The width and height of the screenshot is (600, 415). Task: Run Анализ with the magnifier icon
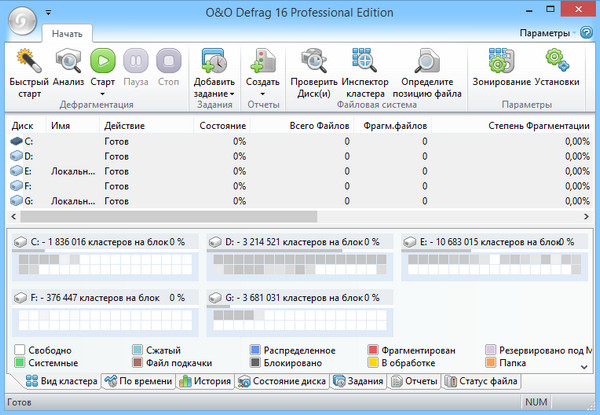pos(68,60)
